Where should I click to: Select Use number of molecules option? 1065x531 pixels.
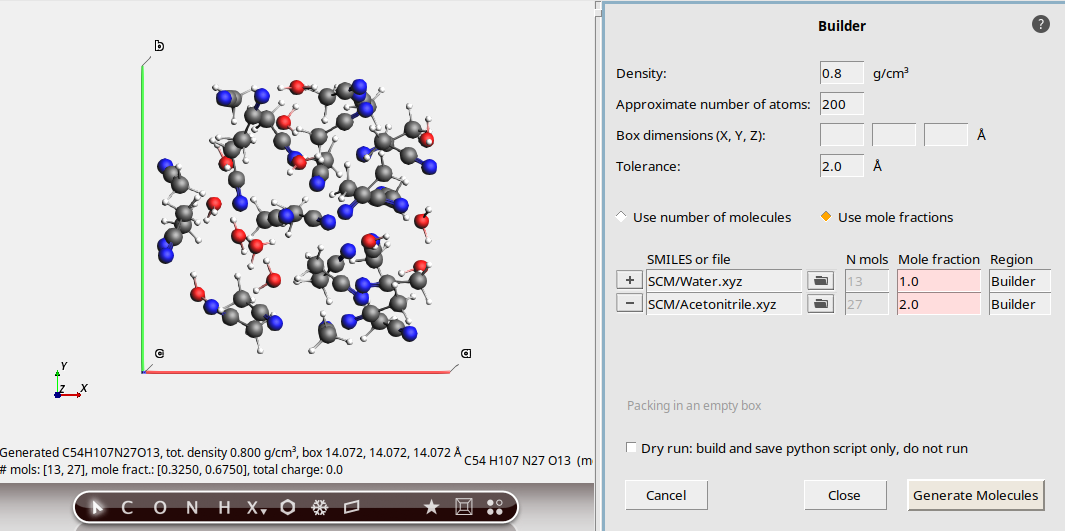click(x=622, y=217)
